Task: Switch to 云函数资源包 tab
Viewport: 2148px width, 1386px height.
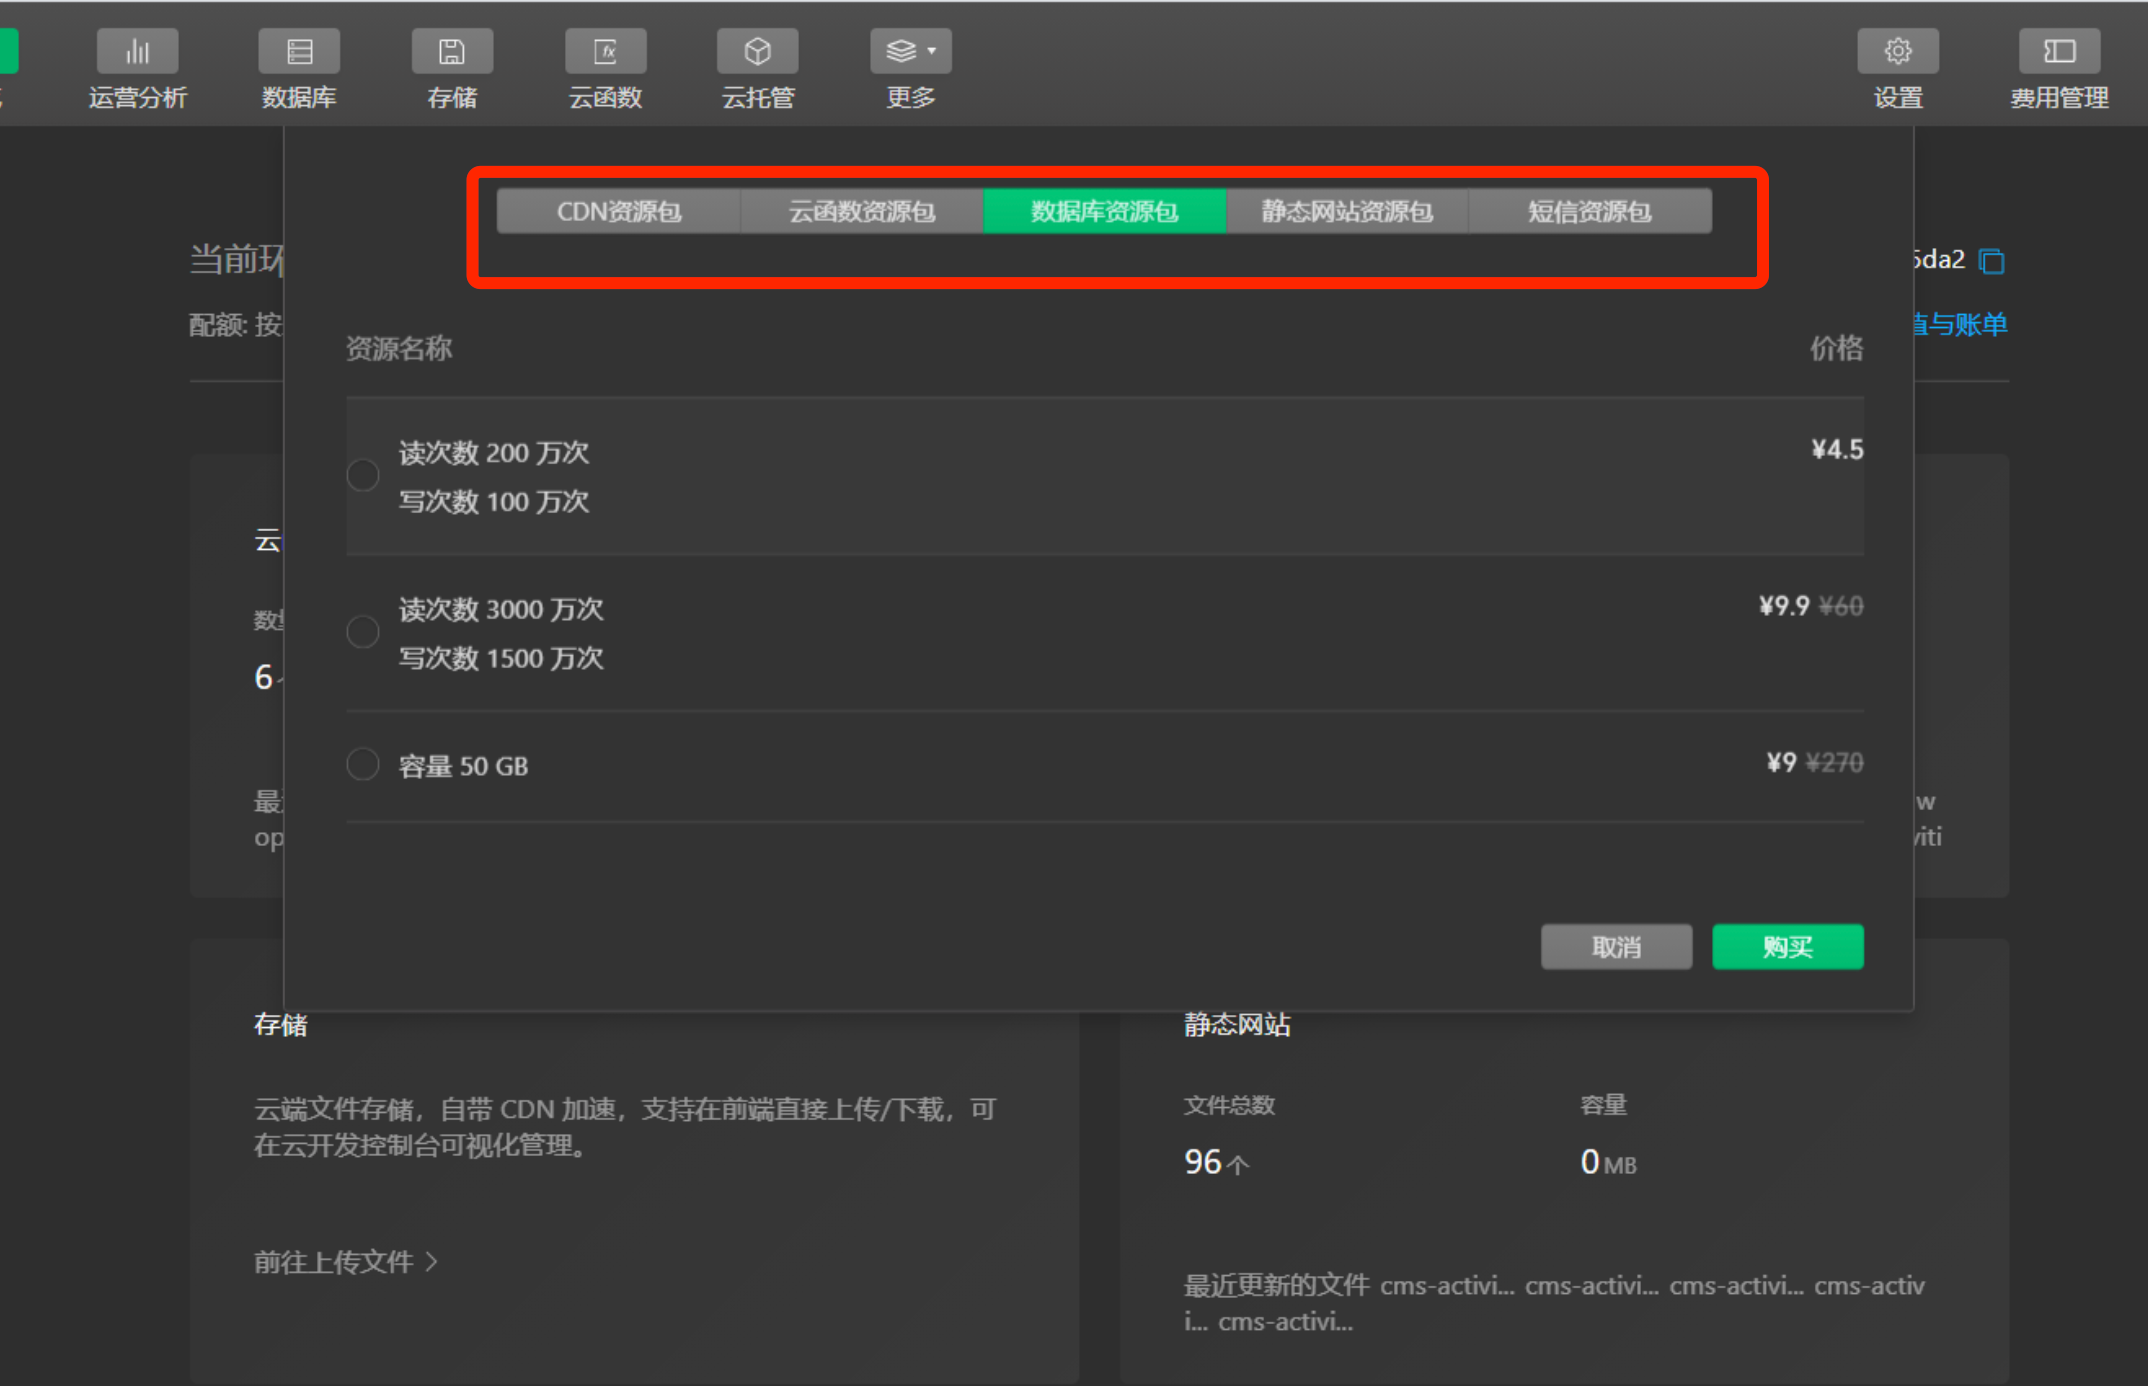Action: [861, 211]
